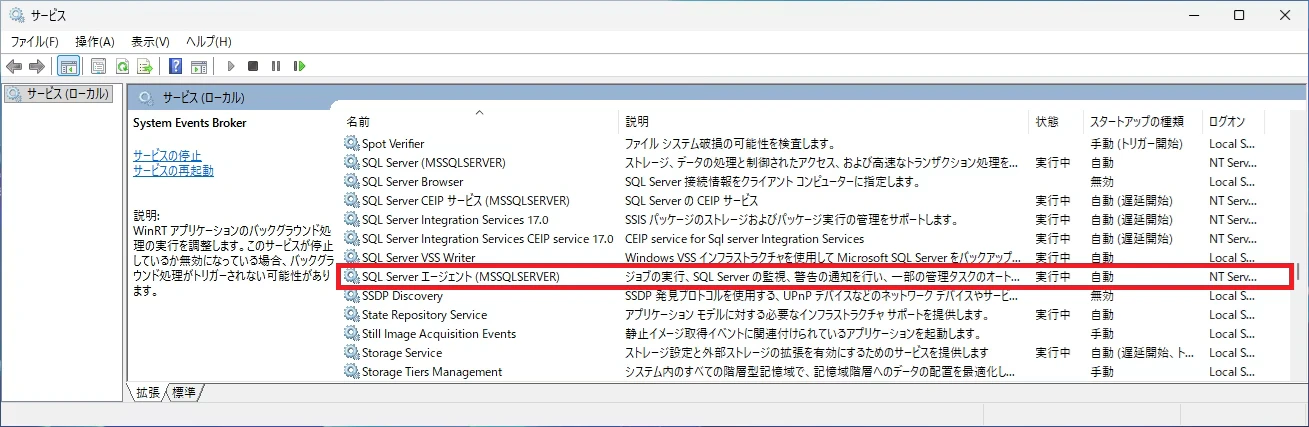The height and width of the screenshot is (427, 1309).
Task: Select the gear icon of SQL Server (MSSQLSERVER)
Action: click(x=351, y=163)
